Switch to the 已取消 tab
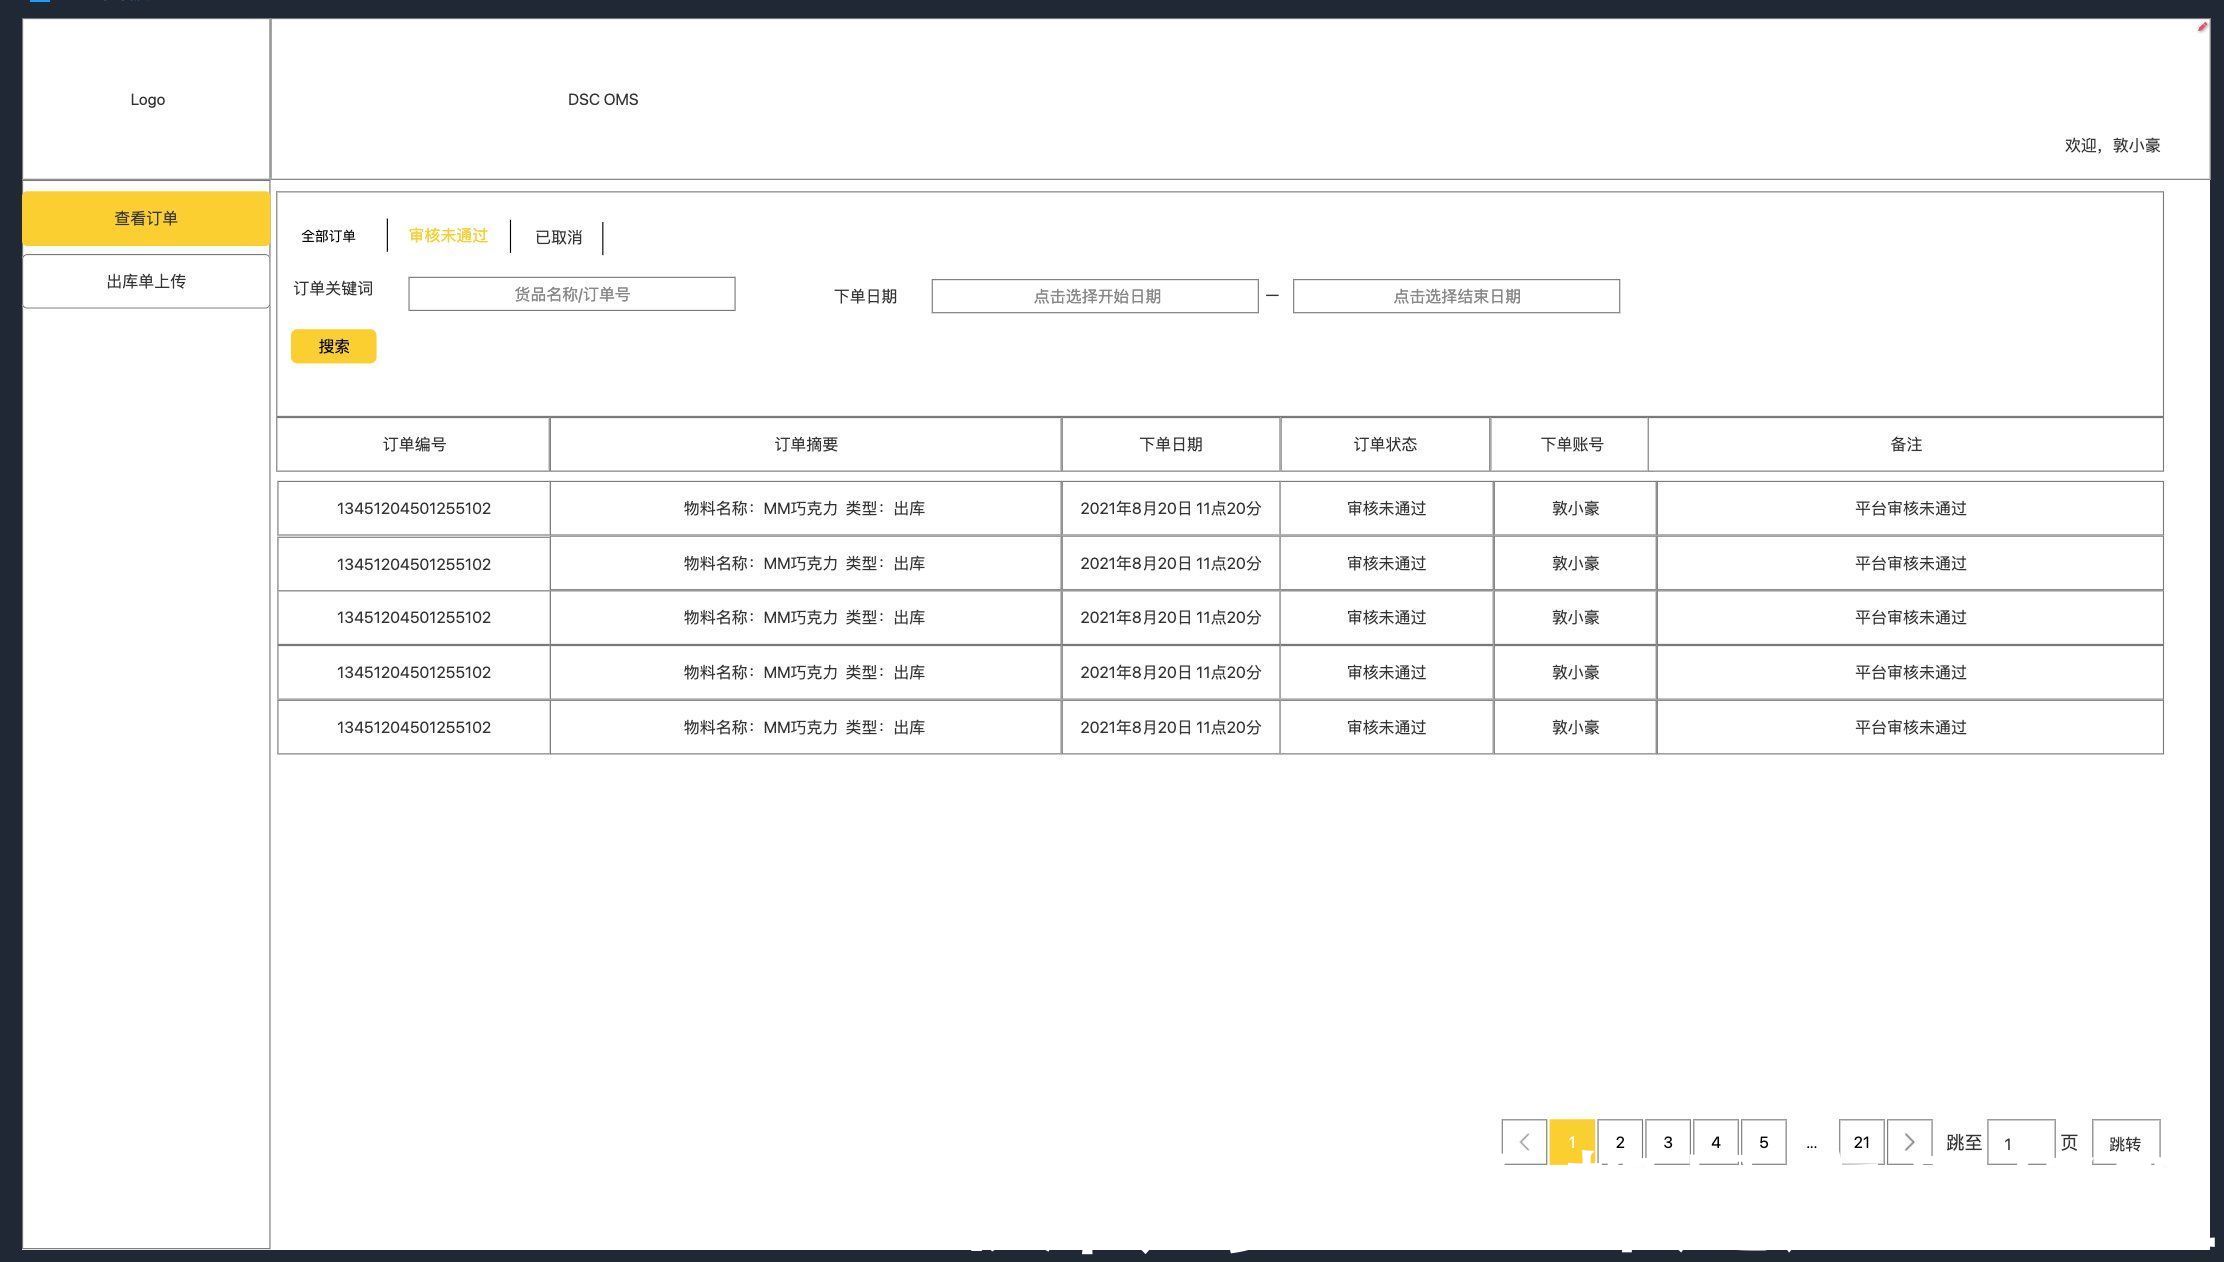 [x=558, y=237]
